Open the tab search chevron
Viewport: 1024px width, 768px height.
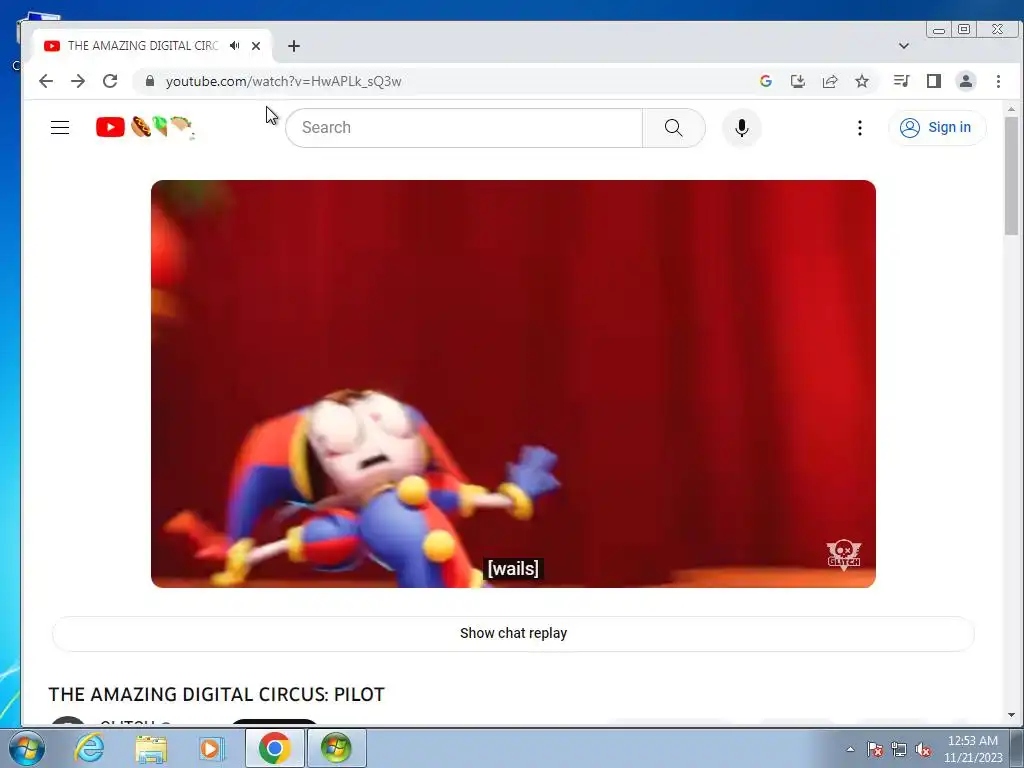pyautogui.click(x=904, y=46)
